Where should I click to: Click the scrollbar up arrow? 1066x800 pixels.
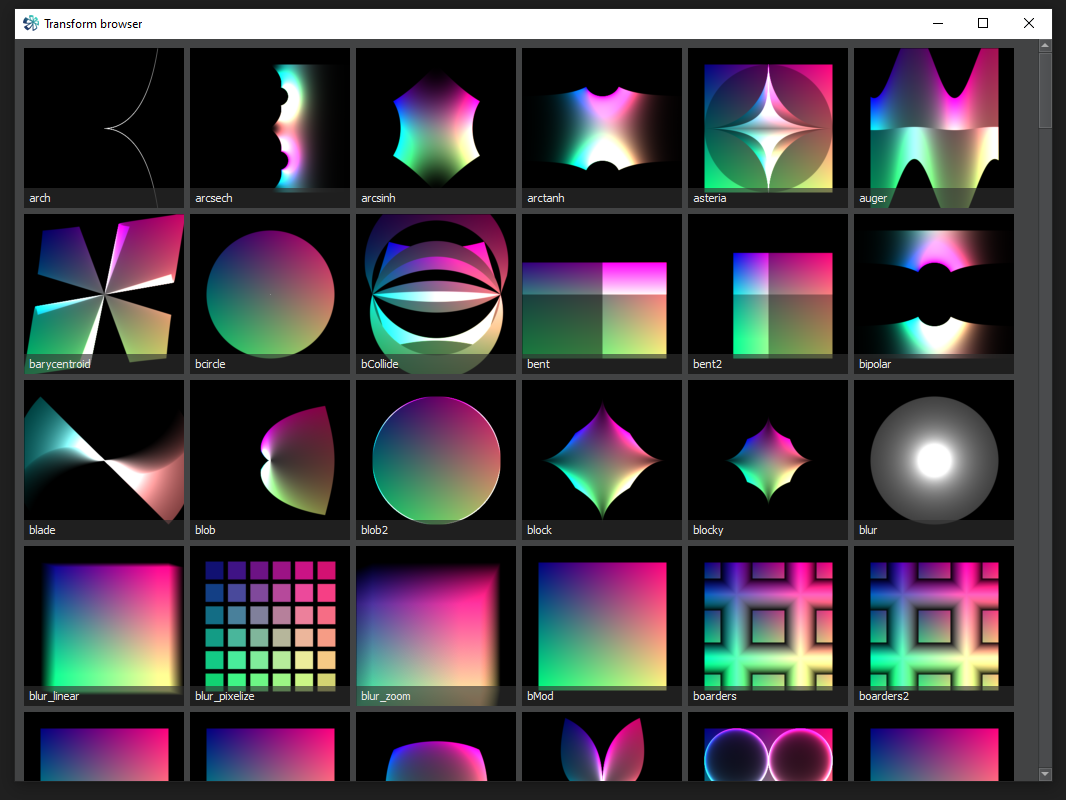click(1045, 46)
